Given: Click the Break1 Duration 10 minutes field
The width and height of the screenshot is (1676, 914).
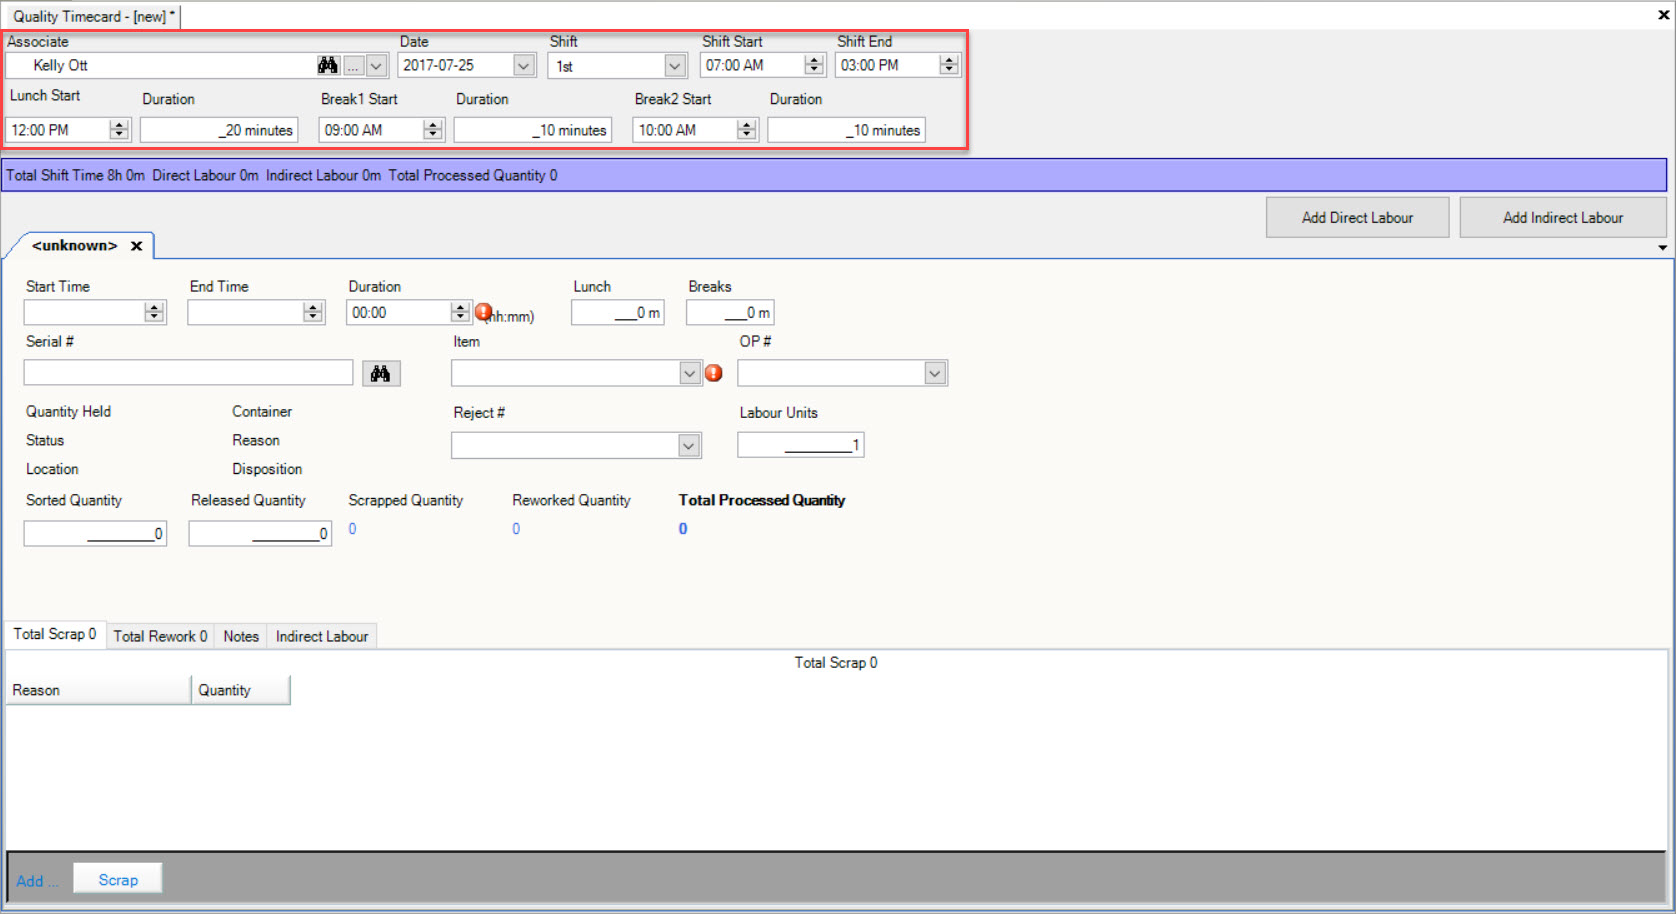Looking at the screenshot, I should pos(533,130).
